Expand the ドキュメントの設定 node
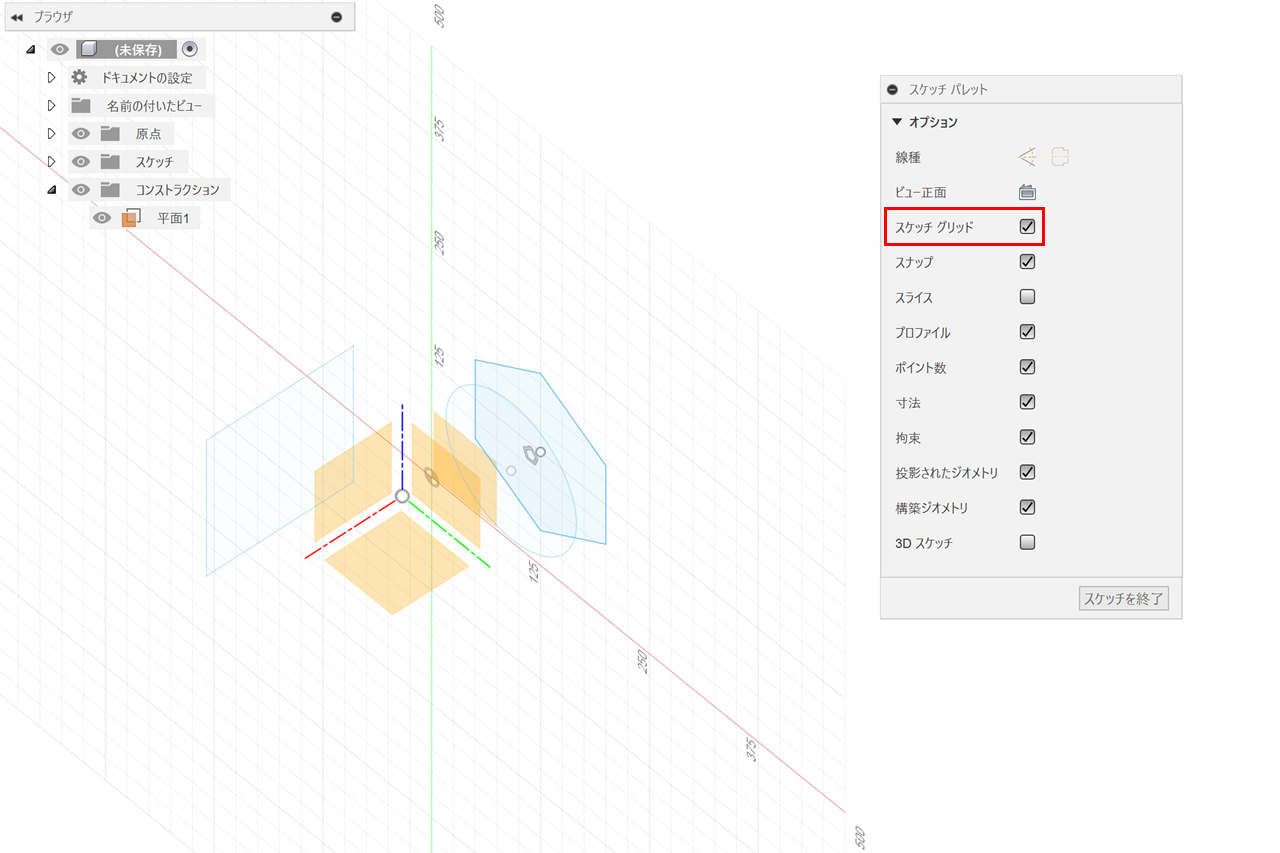The image size is (1280, 853). [52, 77]
